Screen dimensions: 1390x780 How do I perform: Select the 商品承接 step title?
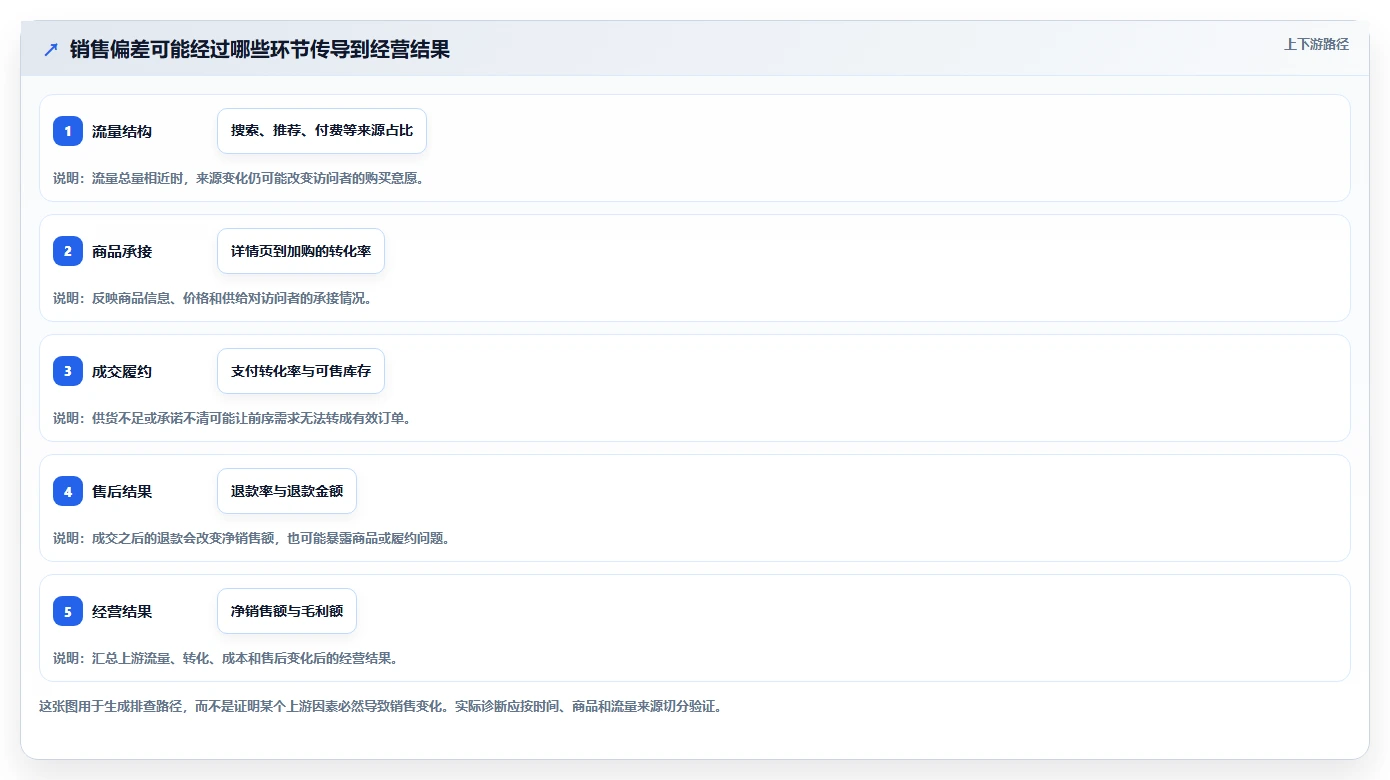point(122,251)
